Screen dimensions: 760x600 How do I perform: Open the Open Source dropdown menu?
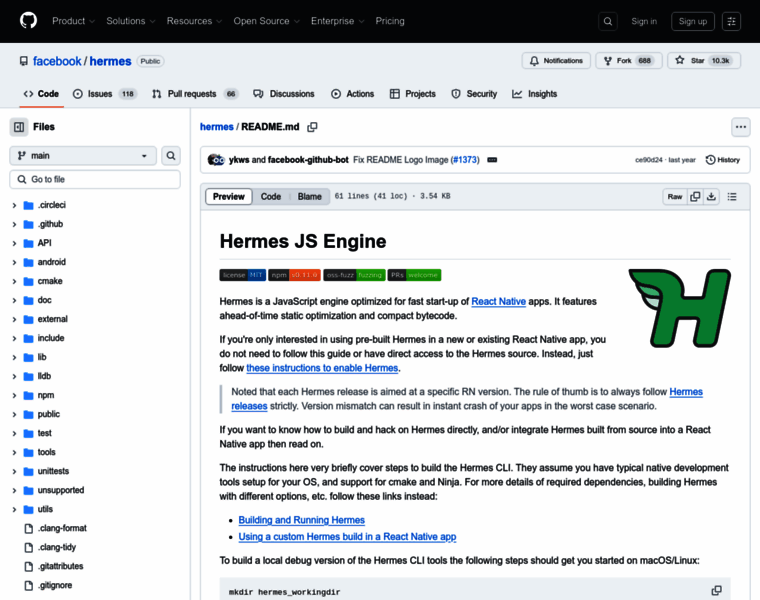click(x=267, y=21)
